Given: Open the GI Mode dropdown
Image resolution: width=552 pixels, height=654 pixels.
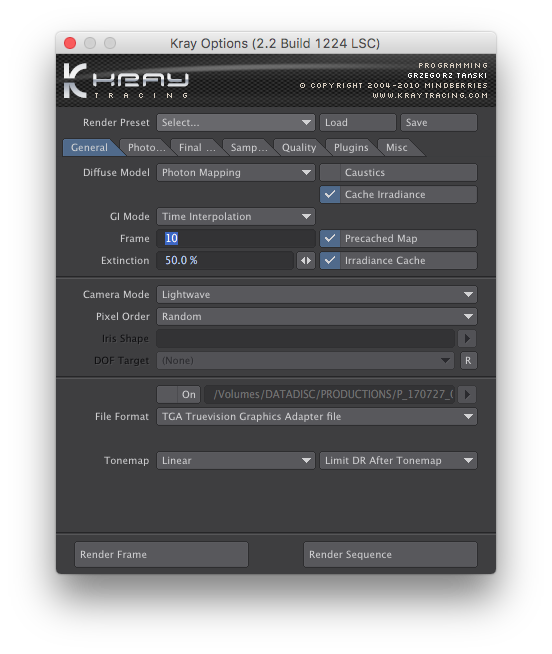Looking at the screenshot, I should (236, 216).
